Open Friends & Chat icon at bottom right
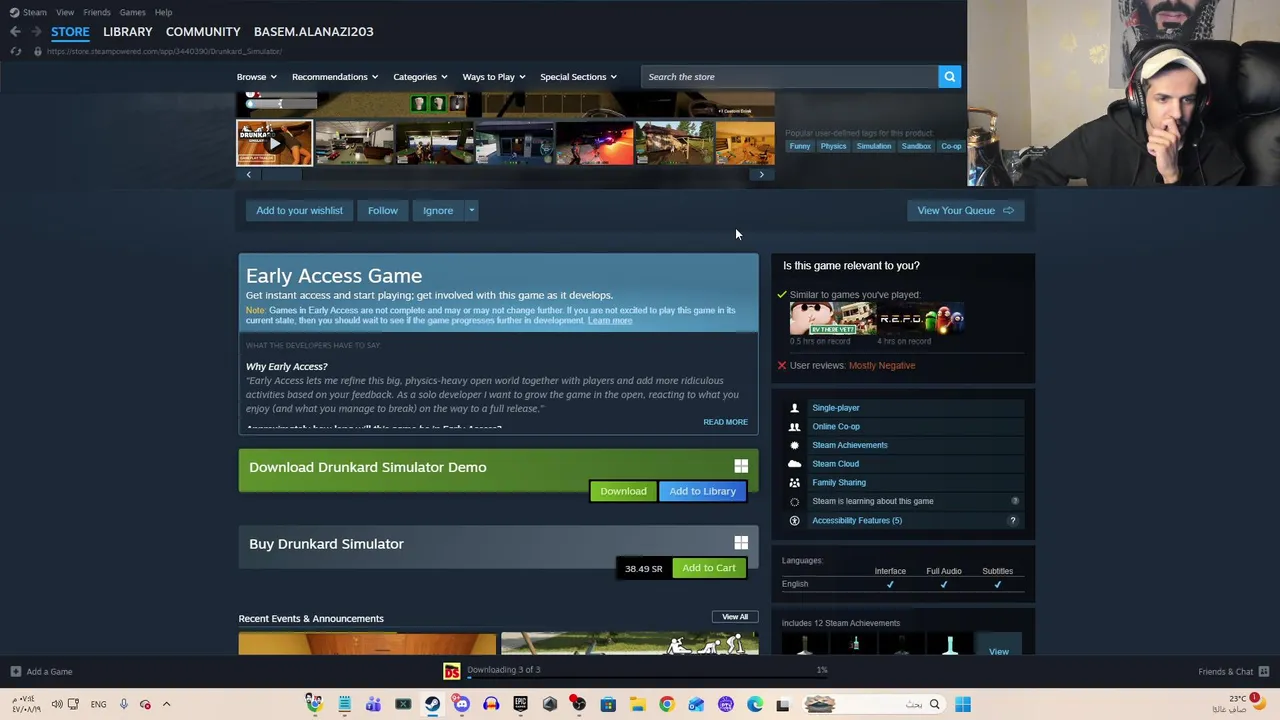This screenshot has height=720, width=1280. click(x=1264, y=672)
